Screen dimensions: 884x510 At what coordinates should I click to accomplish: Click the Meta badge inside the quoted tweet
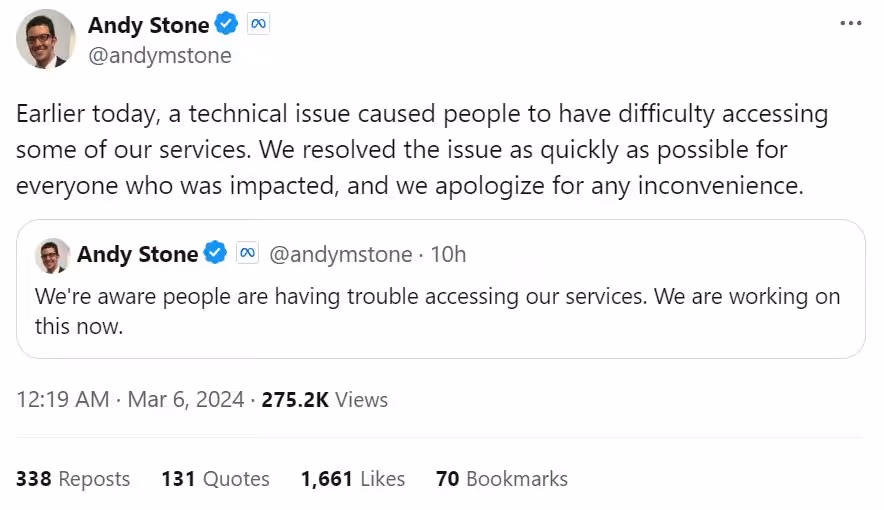(247, 254)
